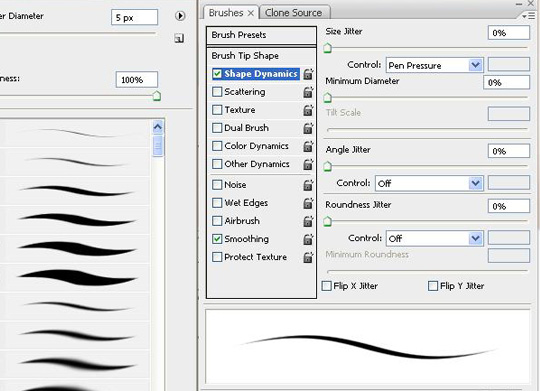Click the brush list scrollbar thumb
Screen dimensions: 540x391
[158, 146]
